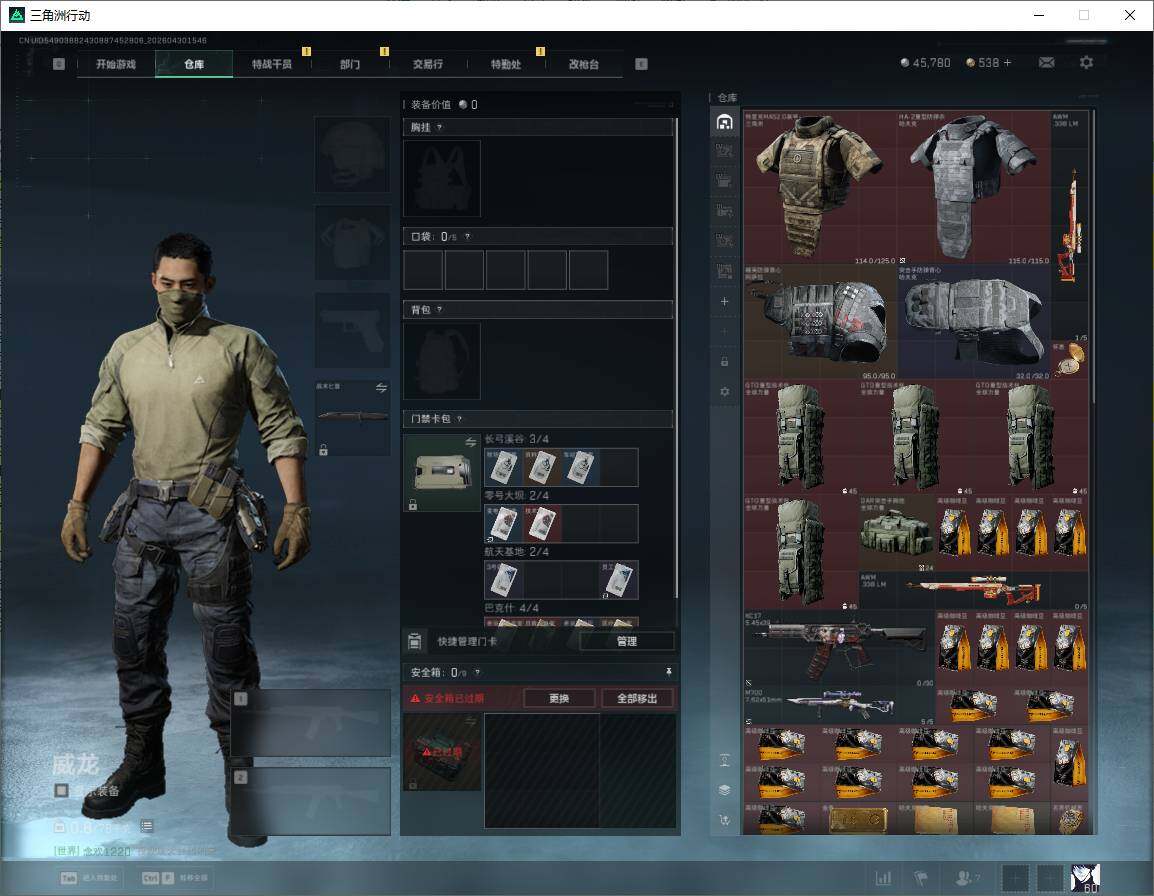1154x896 pixels.
Task: Click the 45,780 currency balance
Action: tap(925, 63)
